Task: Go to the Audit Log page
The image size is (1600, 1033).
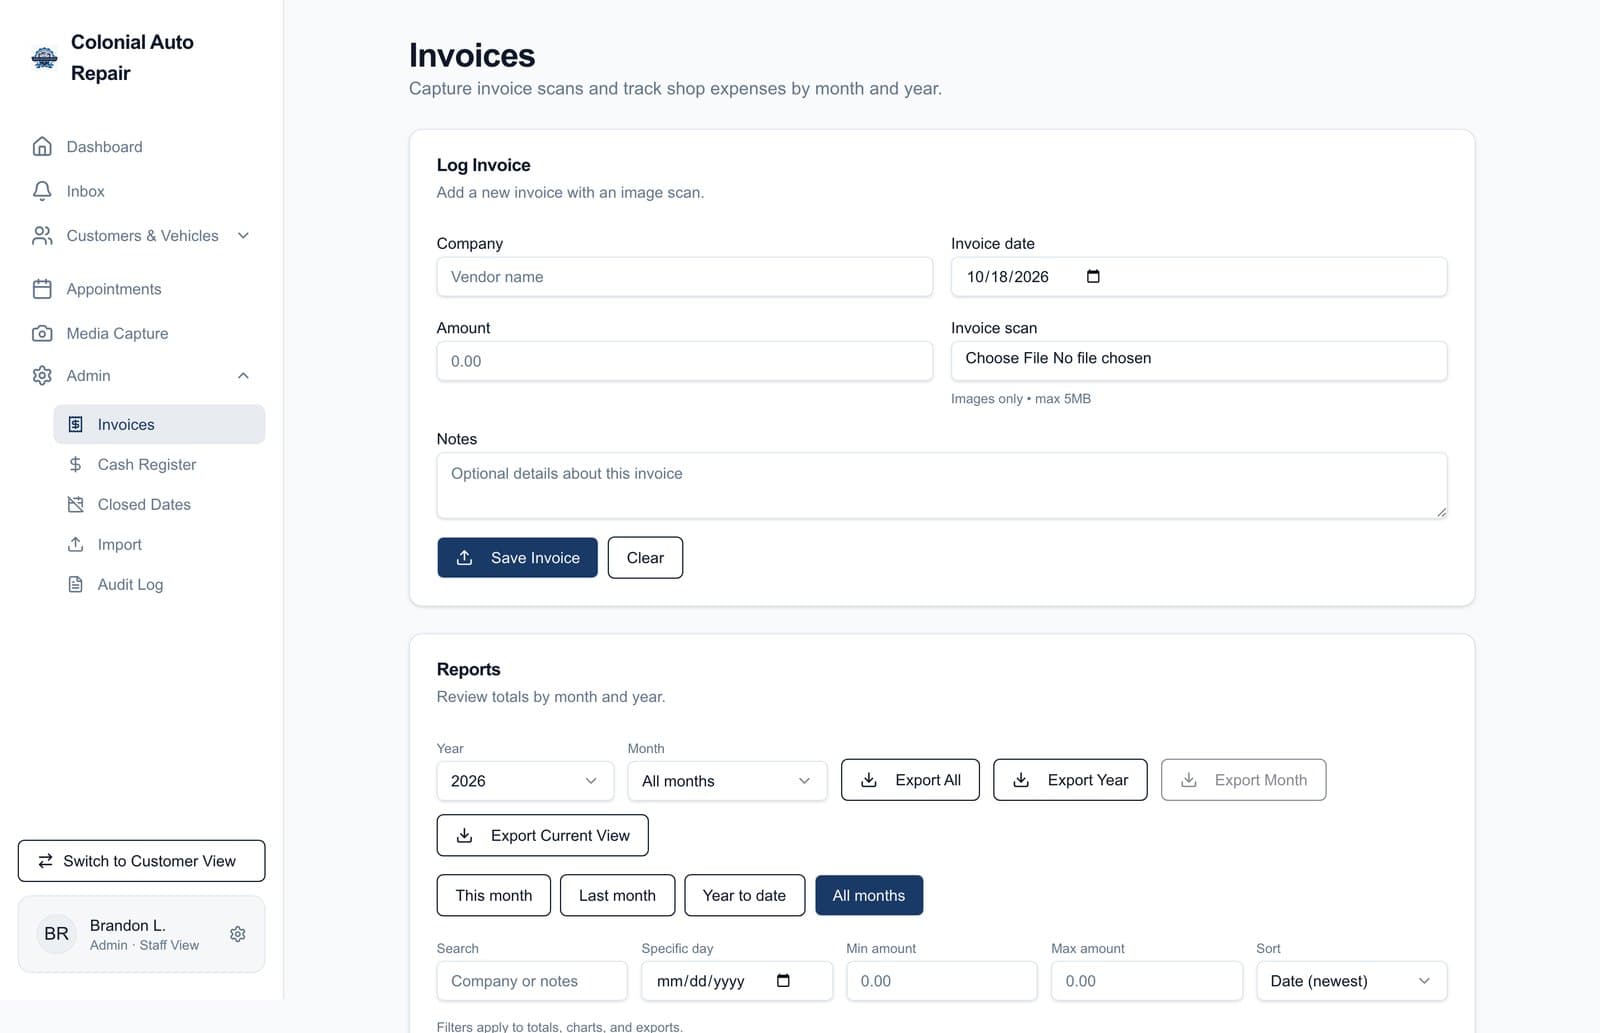Action: 159,585
